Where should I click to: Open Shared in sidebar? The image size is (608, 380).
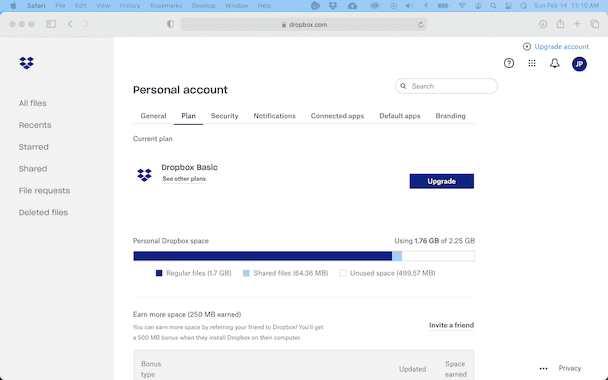pyautogui.click(x=33, y=169)
